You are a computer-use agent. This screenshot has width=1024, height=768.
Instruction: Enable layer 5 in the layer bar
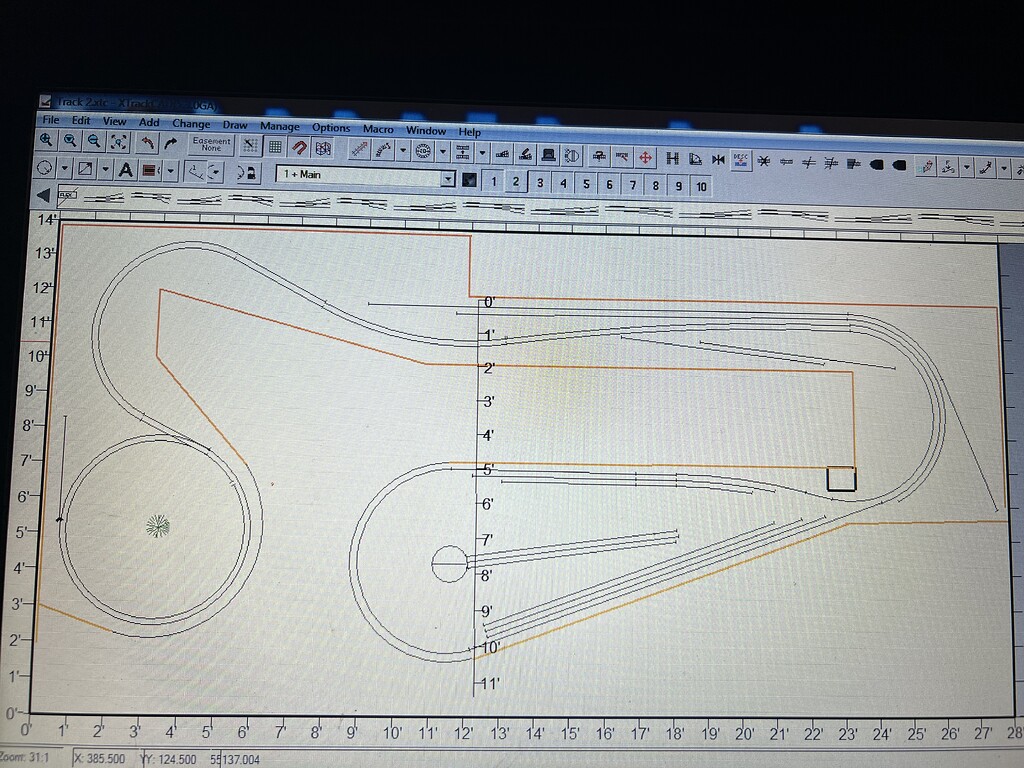tap(586, 182)
